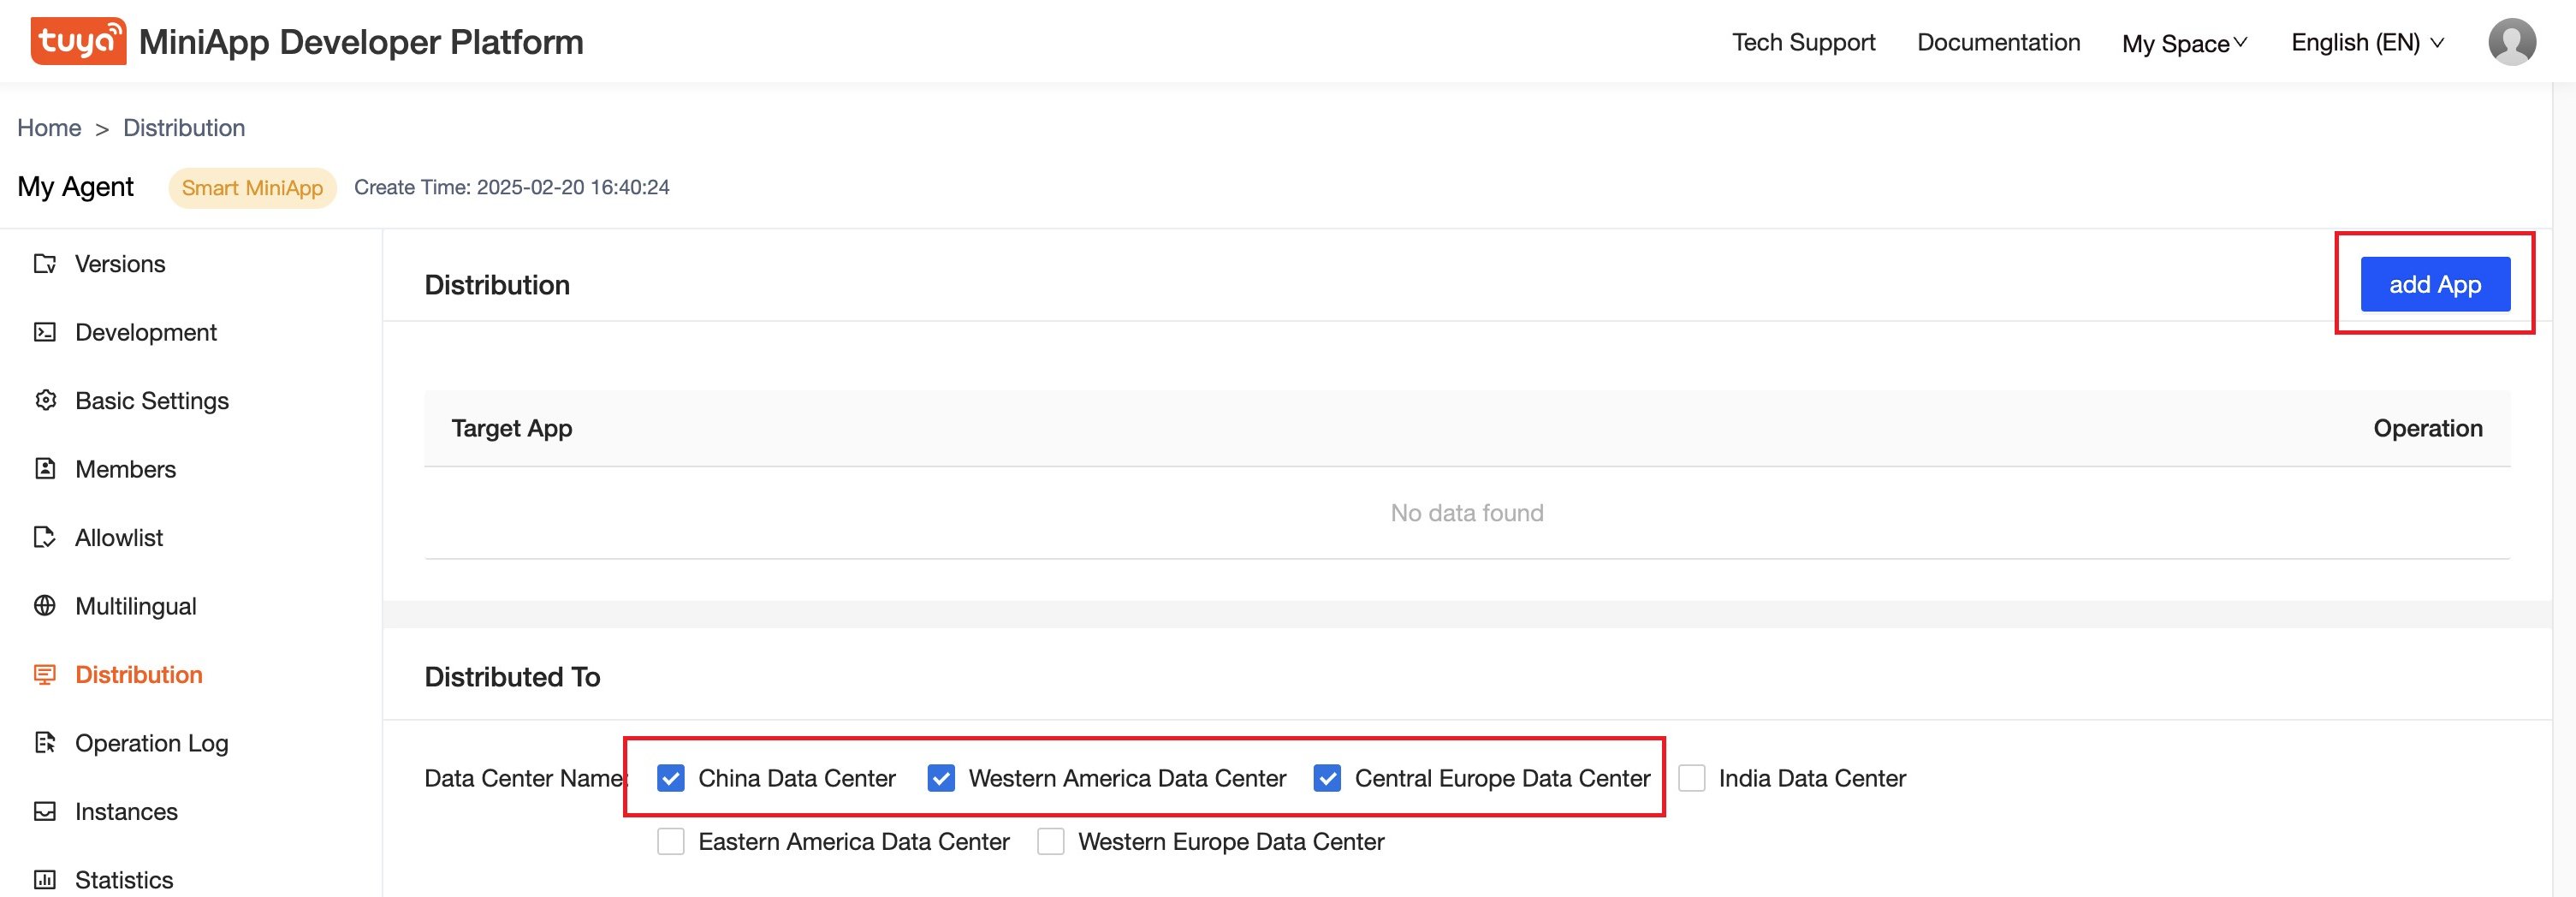Screen dimensions: 2576x897
Task: Click the Operation Log icon
Action: click(45, 742)
